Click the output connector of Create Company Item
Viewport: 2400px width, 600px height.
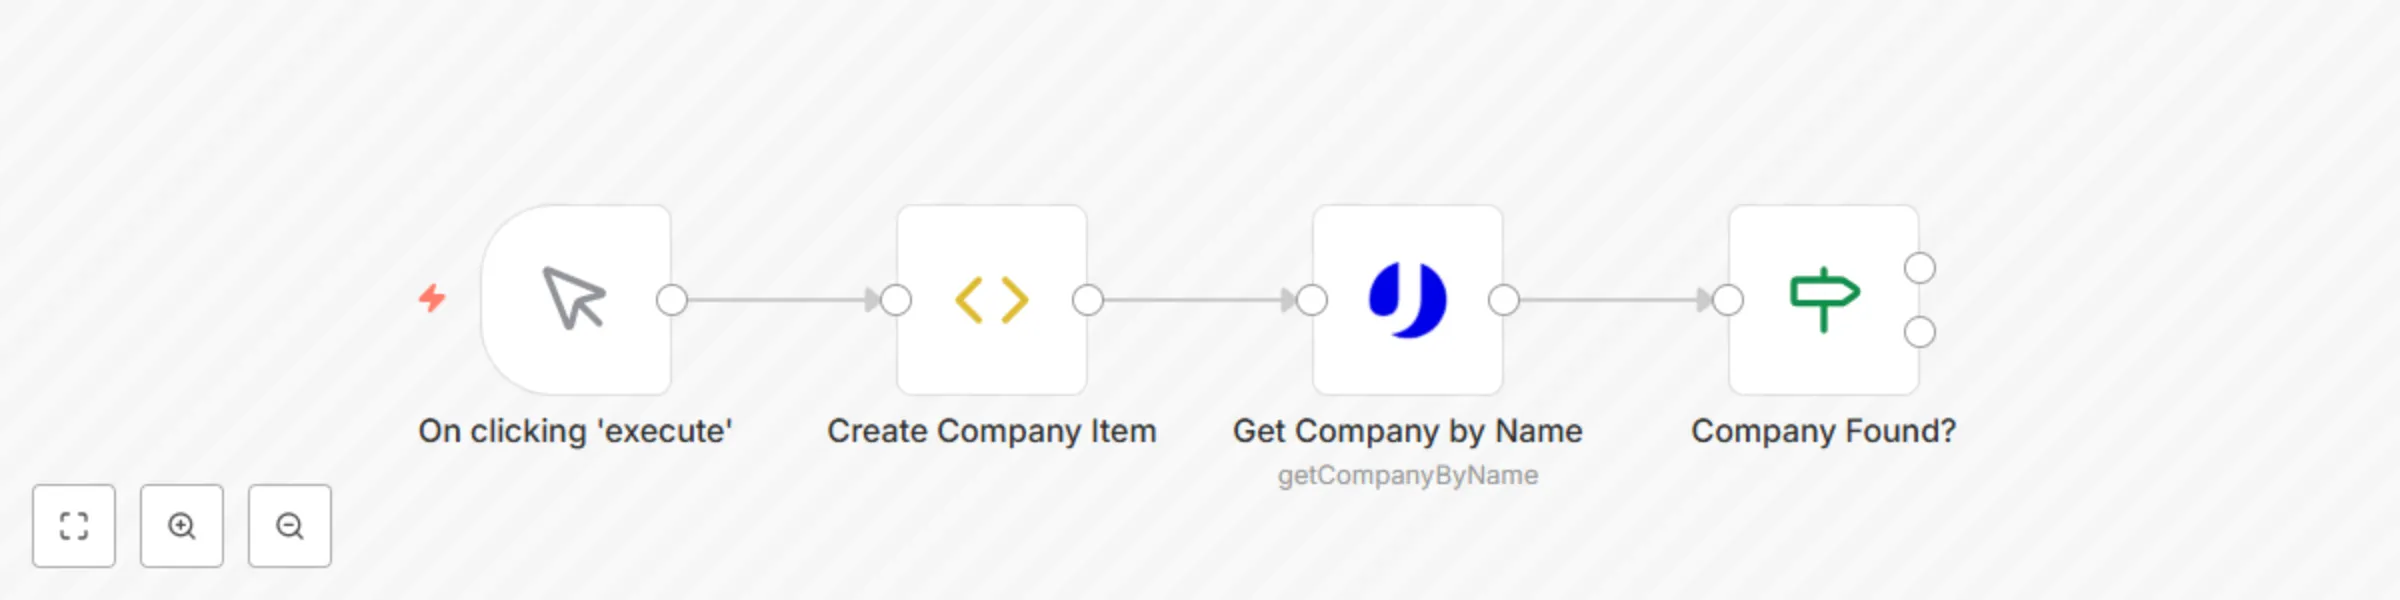1087,298
